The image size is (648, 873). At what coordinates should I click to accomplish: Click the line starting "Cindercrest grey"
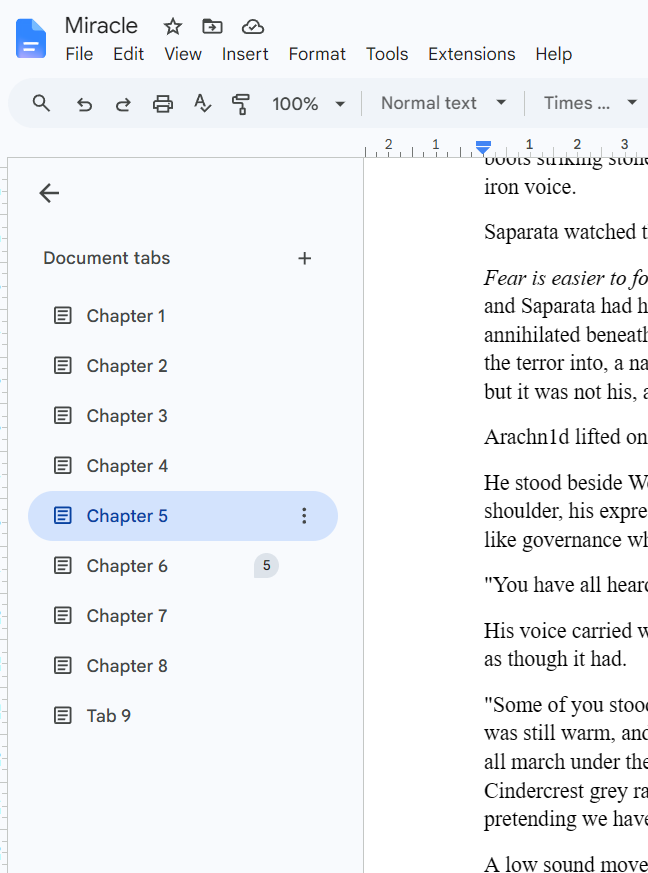(x=566, y=791)
